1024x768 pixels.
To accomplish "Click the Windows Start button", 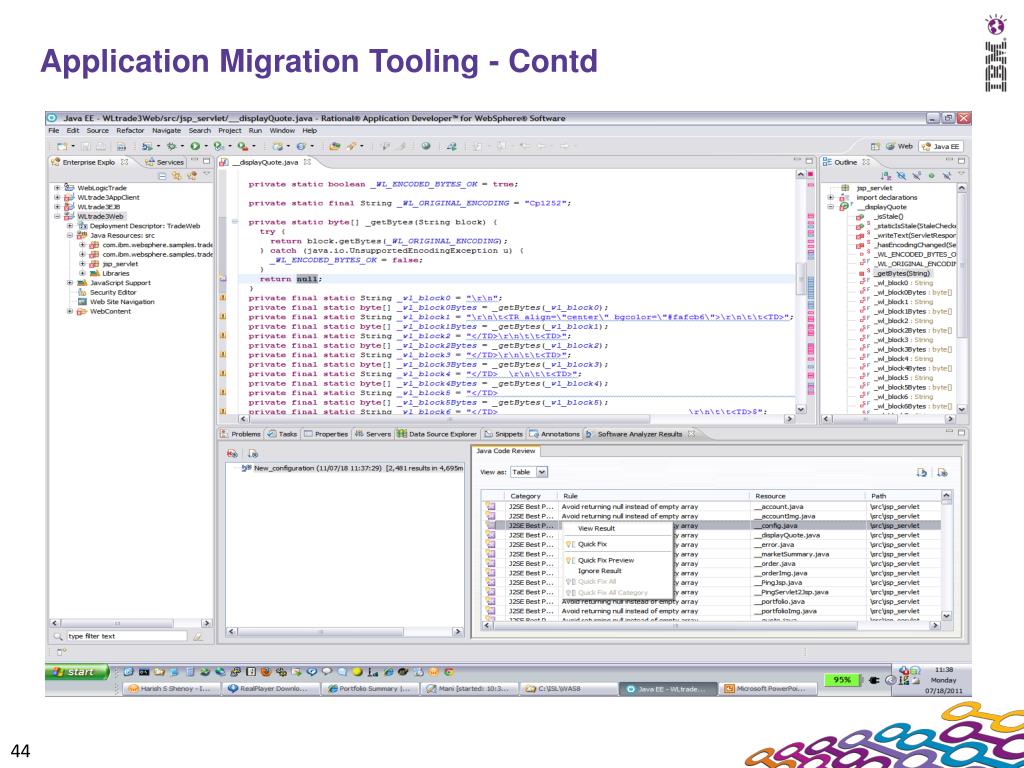I will 75,671.
